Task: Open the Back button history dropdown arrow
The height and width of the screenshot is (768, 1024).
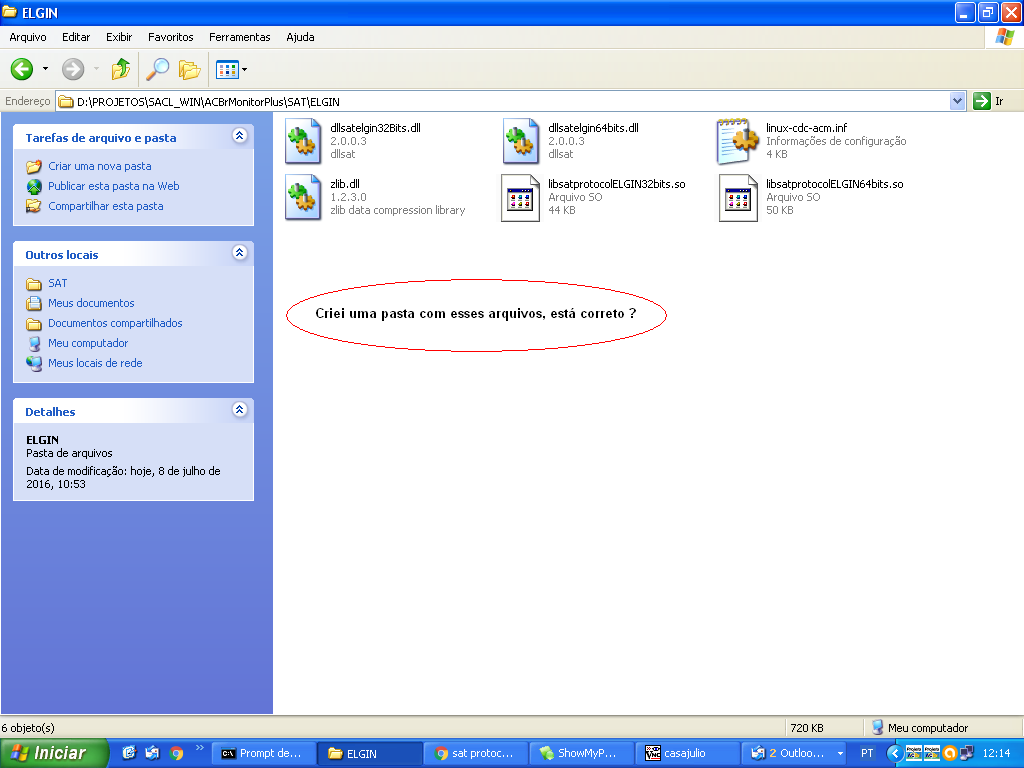Action: (45, 69)
